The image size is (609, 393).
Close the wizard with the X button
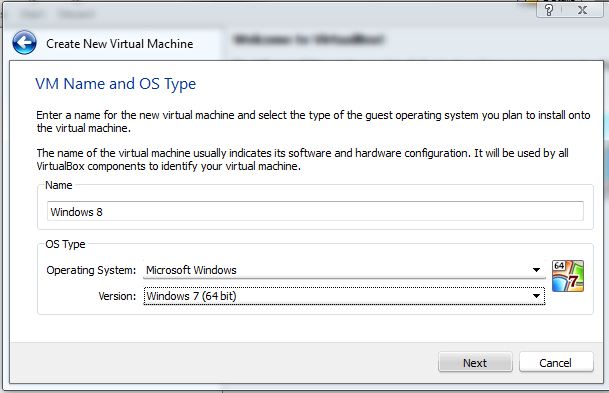click(583, 10)
